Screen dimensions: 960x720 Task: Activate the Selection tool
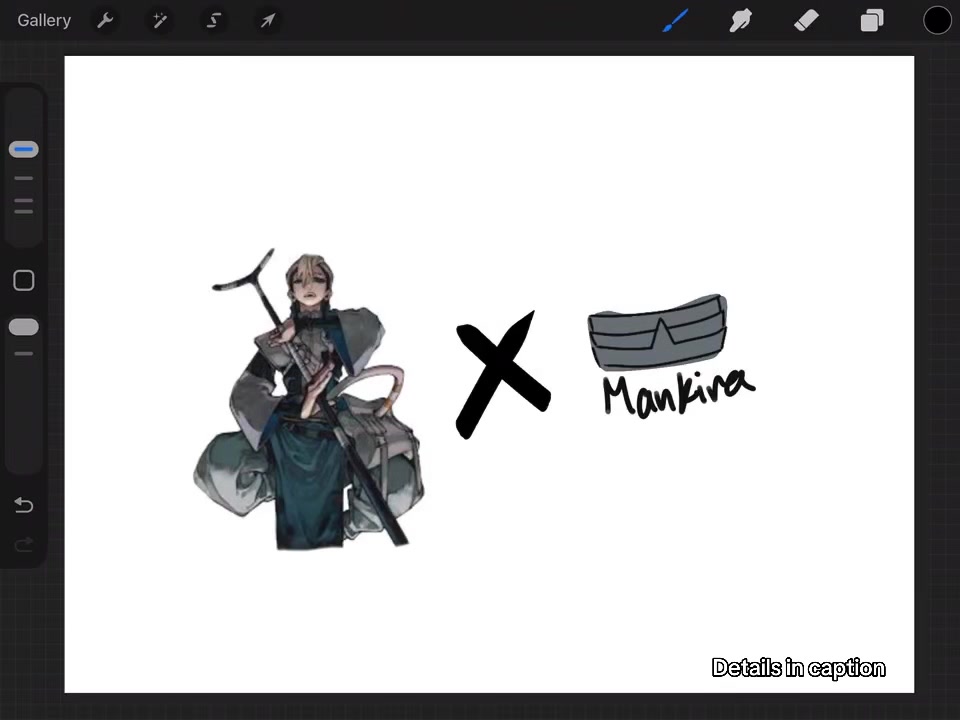pyautogui.click(x=214, y=20)
